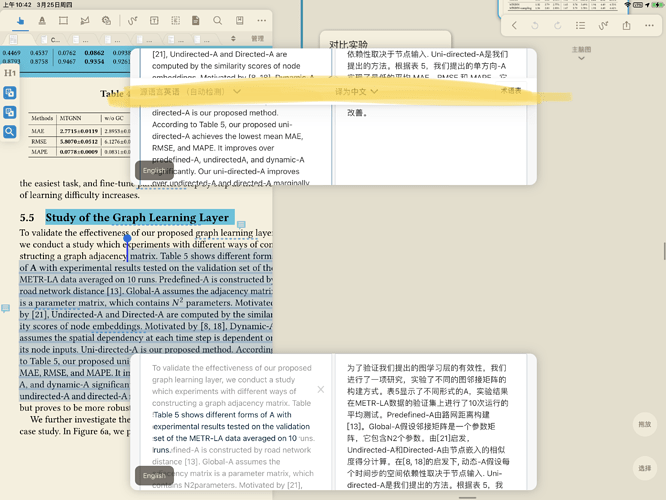Image resolution: width=666 pixels, height=500 pixels.
Task: Switch to the fourth document tab
Action: click(x=113, y=40)
